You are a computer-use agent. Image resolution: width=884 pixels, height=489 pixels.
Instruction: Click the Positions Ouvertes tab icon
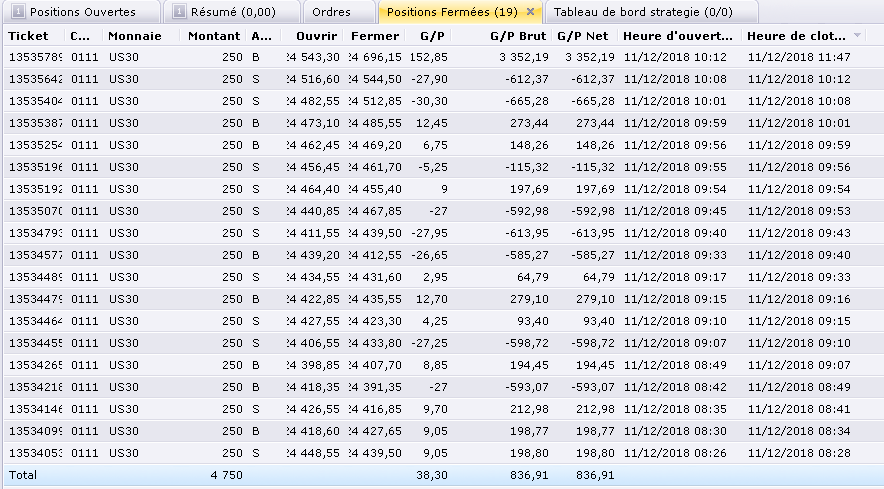point(16,12)
